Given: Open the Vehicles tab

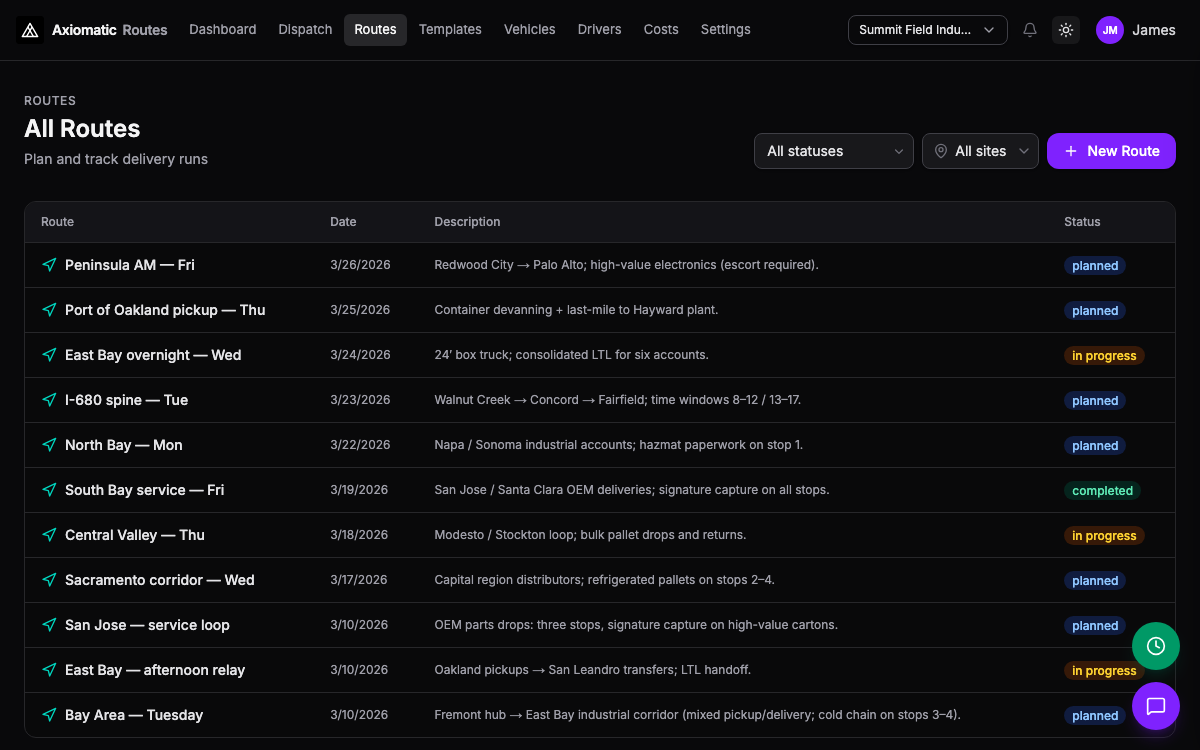Looking at the screenshot, I should [x=530, y=30].
